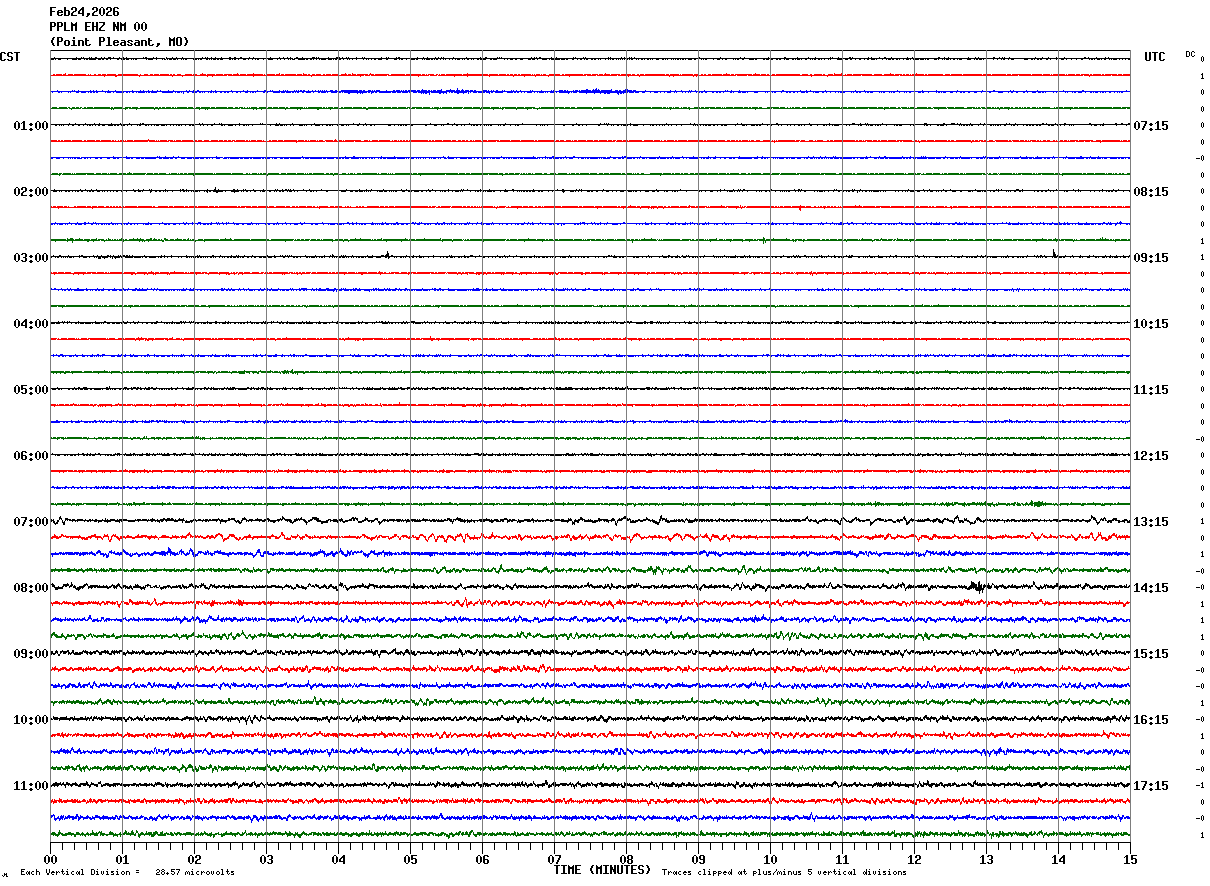Click the '14:15' UTC row label
Image resolution: width=1210 pixels, height=886 pixels.
click(1151, 588)
